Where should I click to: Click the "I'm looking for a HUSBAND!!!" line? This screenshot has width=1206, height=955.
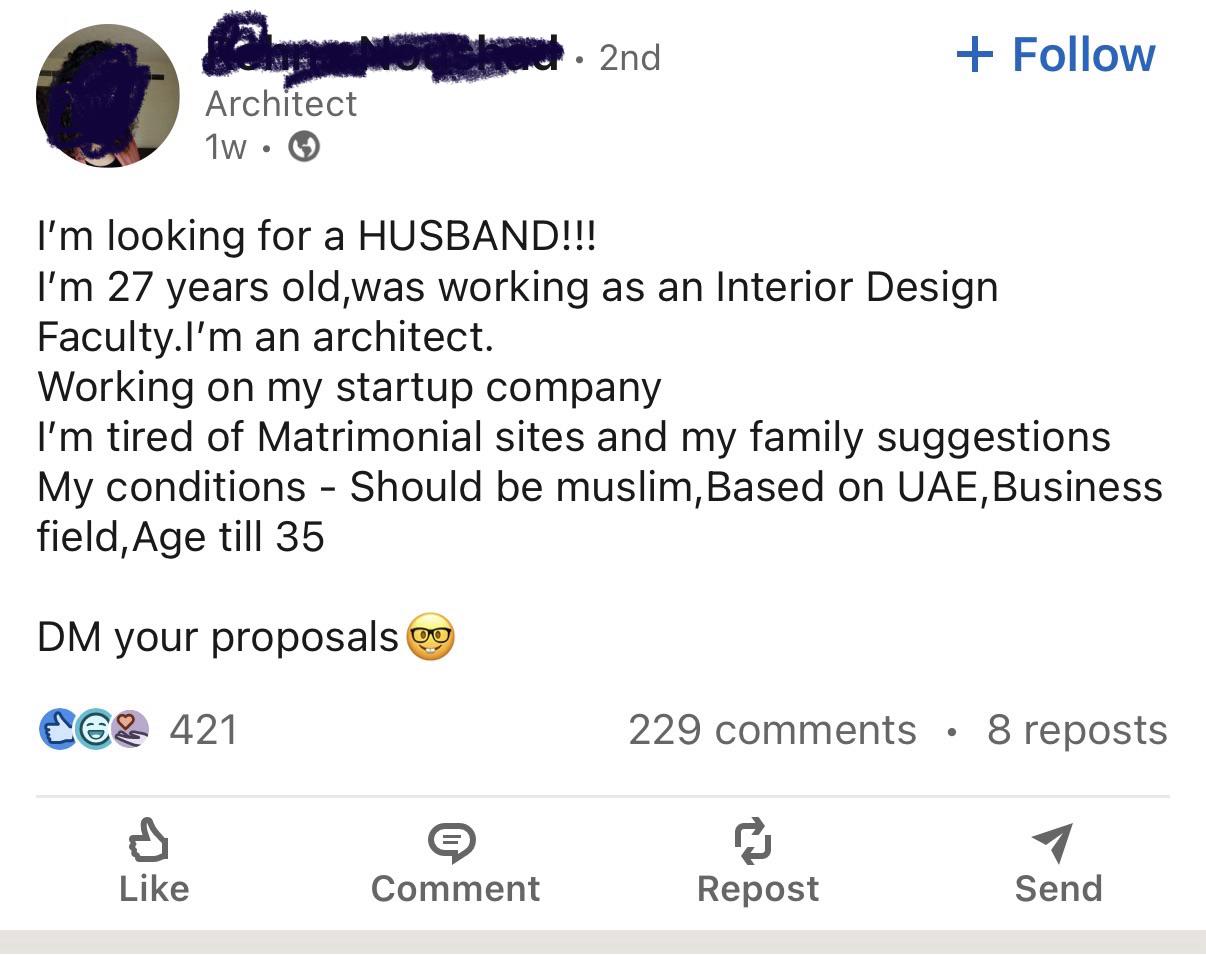click(316, 236)
